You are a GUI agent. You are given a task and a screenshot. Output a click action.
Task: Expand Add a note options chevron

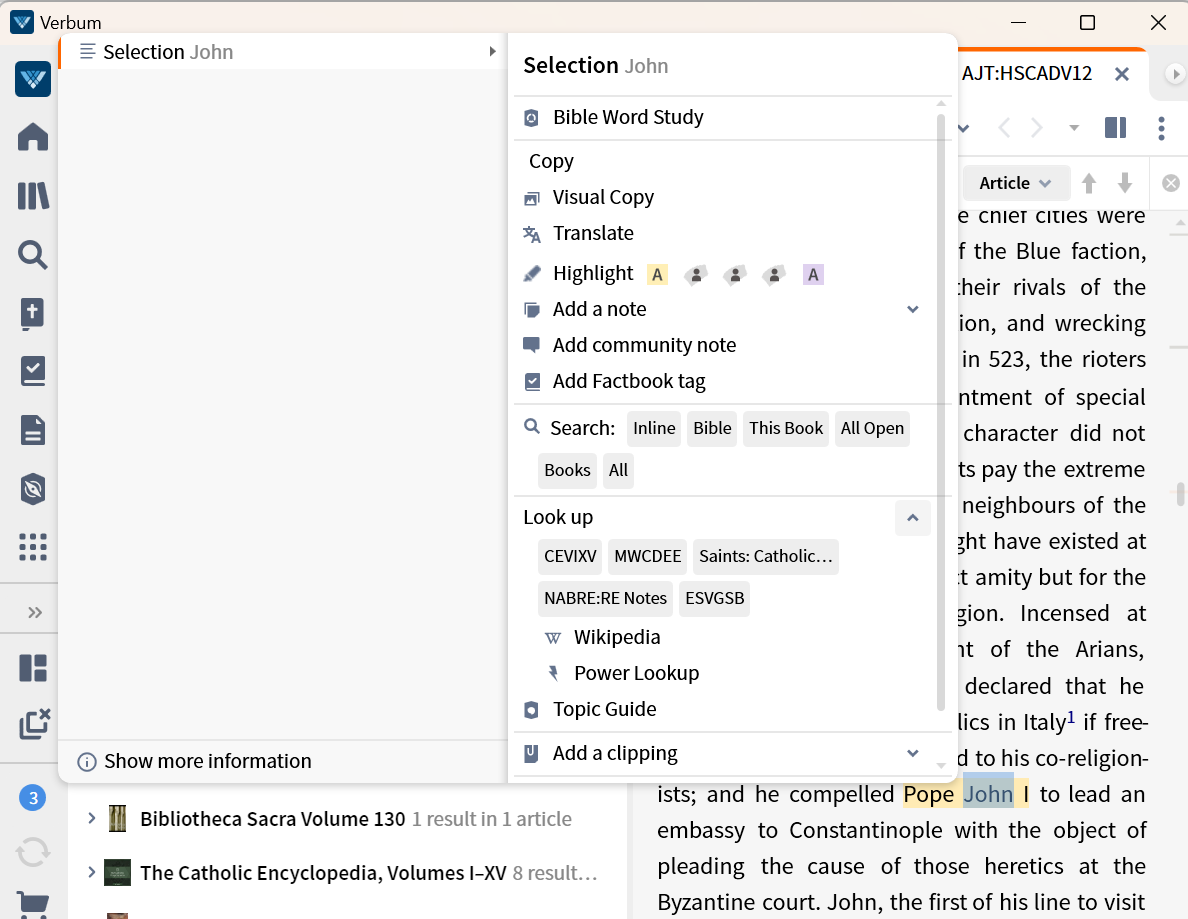click(x=913, y=309)
